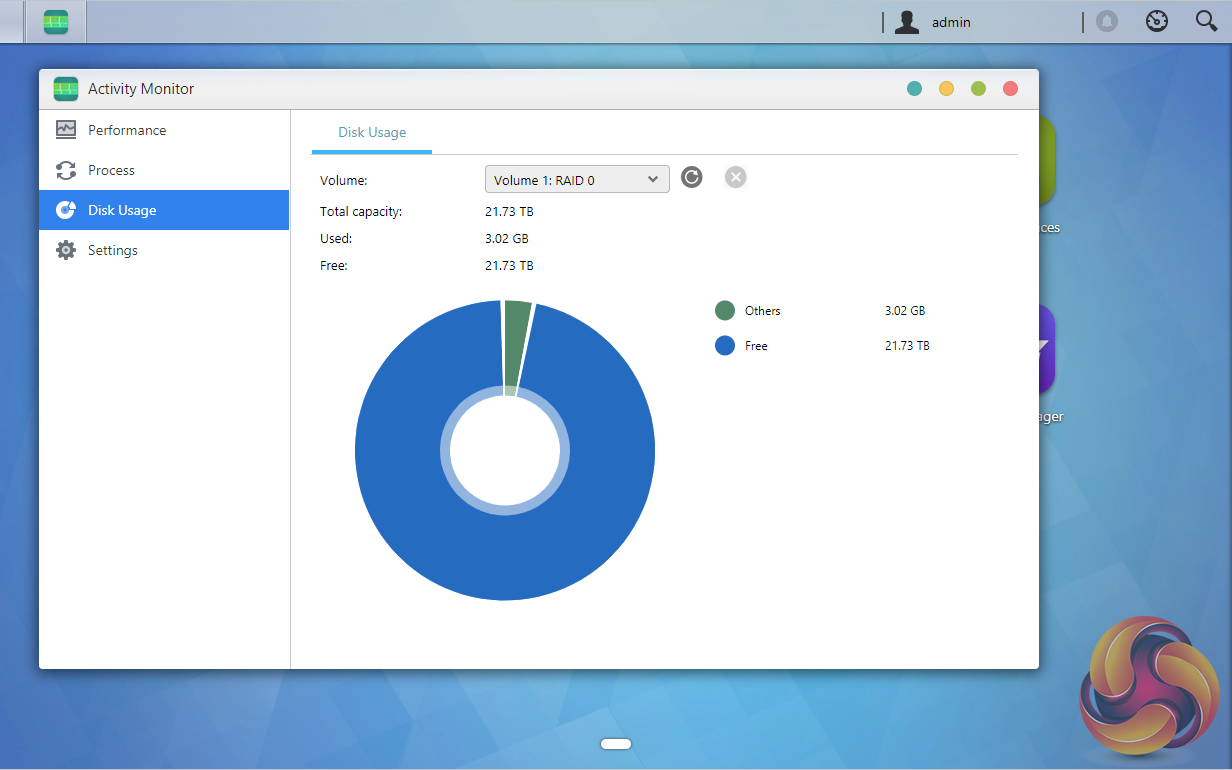The image size is (1232, 770).
Task: Click the desktop page indicator at bottom
Action: [x=616, y=743]
